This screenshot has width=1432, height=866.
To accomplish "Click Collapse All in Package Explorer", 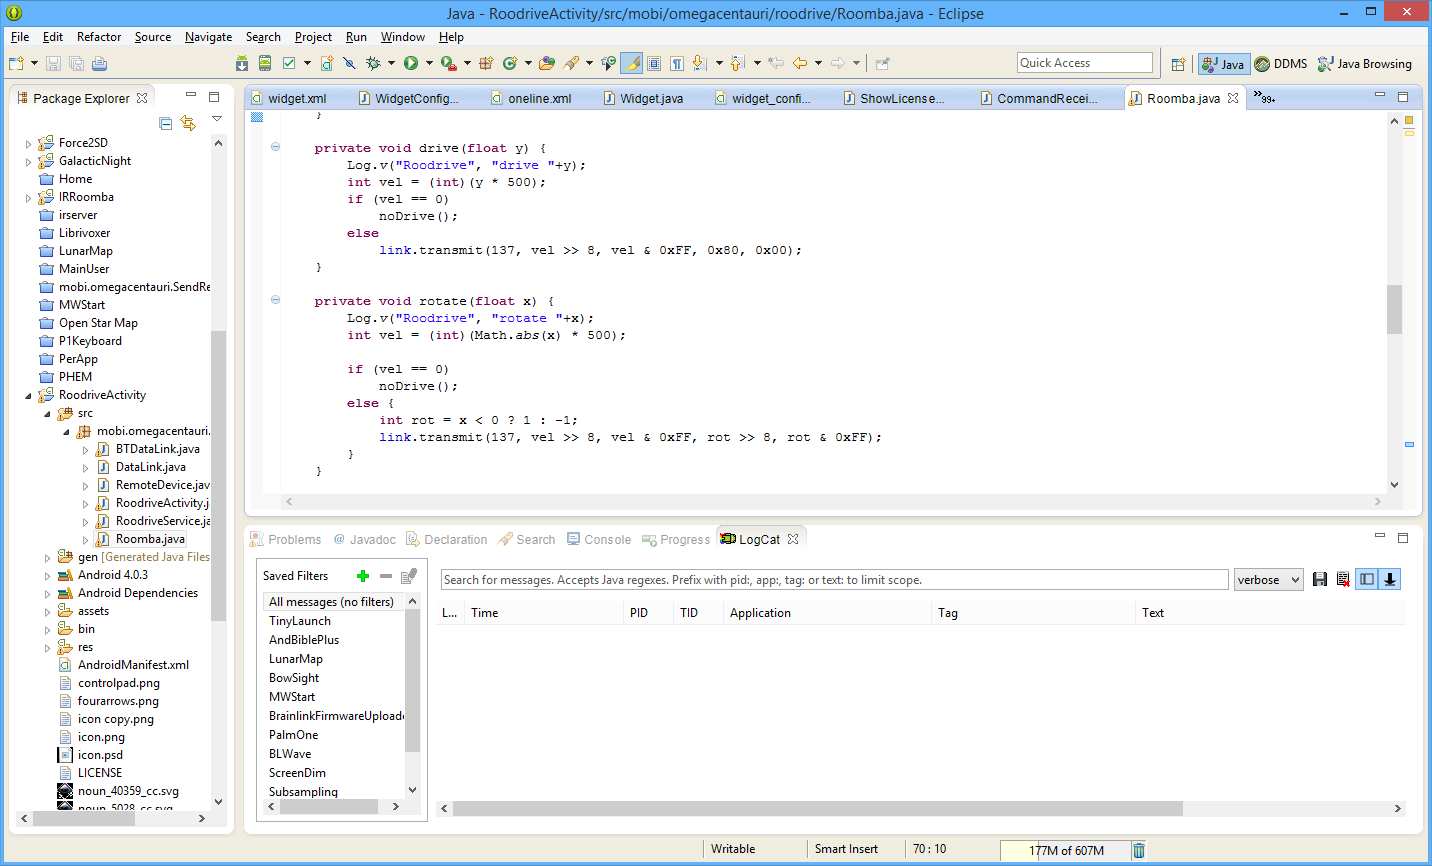I will (x=166, y=123).
